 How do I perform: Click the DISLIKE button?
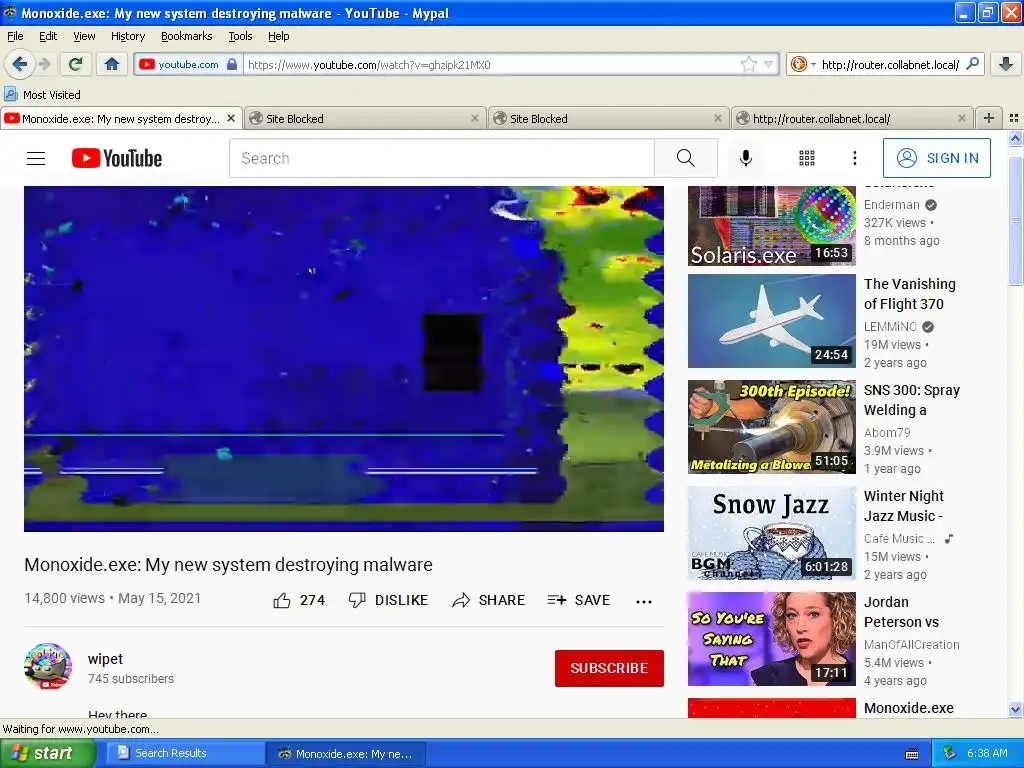(388, 600)
